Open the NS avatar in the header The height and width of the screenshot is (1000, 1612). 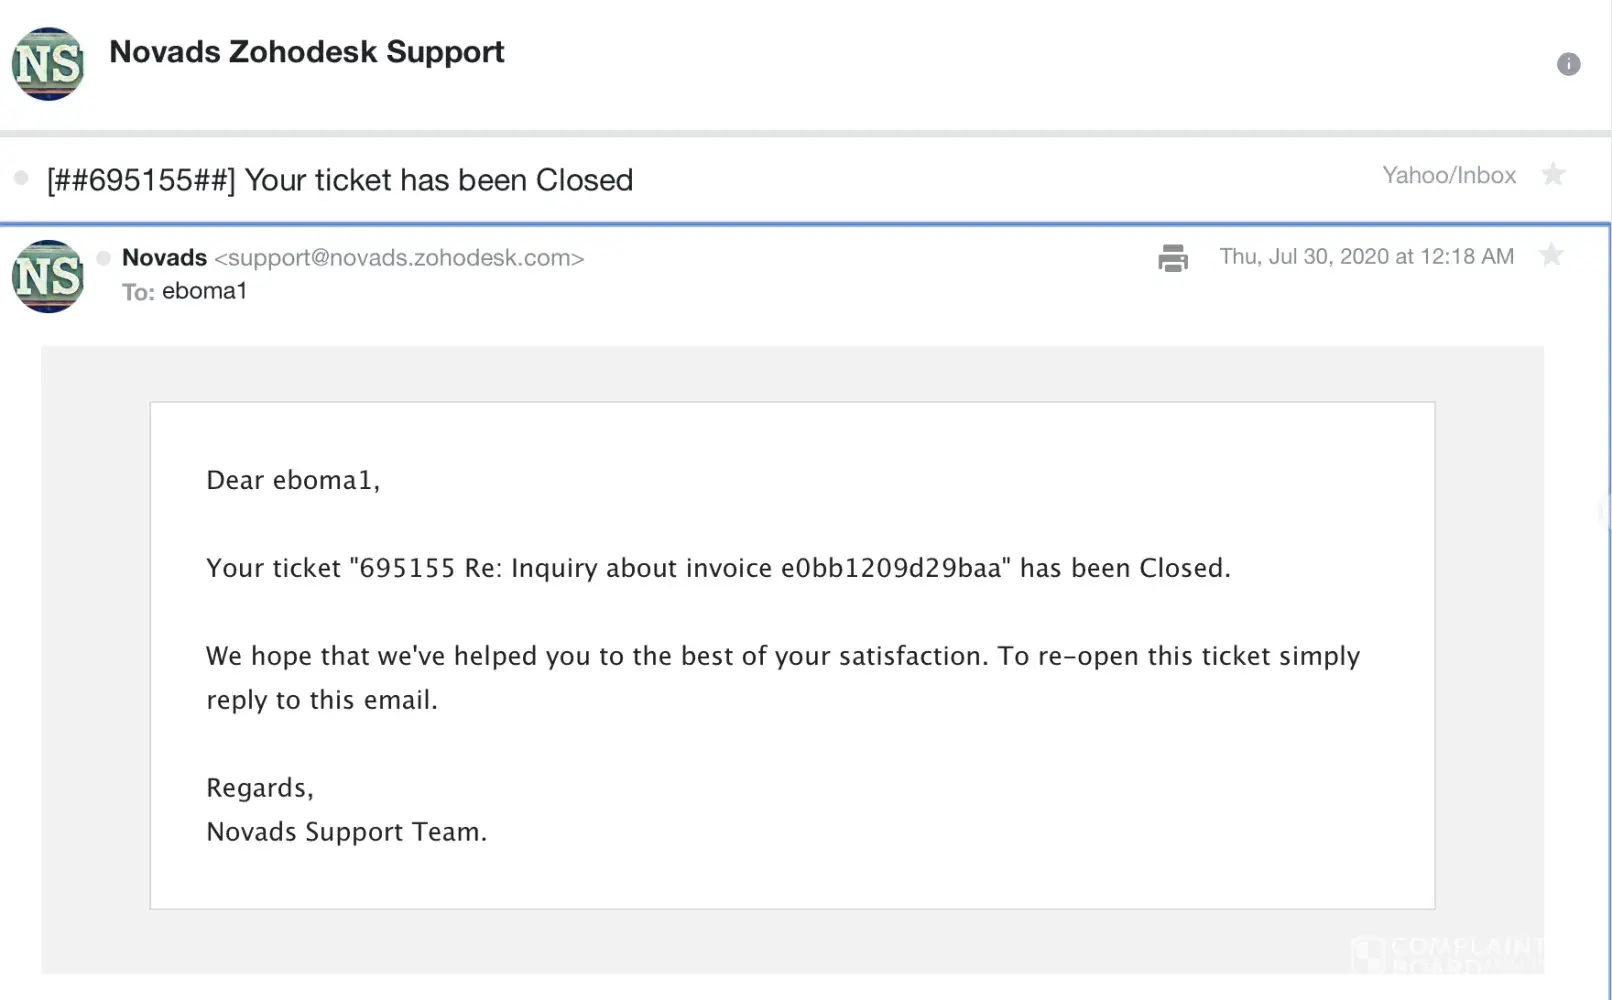click(48, 64)
